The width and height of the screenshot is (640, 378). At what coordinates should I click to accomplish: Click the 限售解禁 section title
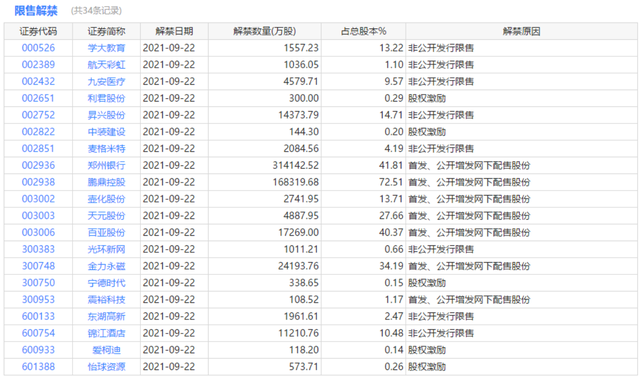click(x=36, y=11)
